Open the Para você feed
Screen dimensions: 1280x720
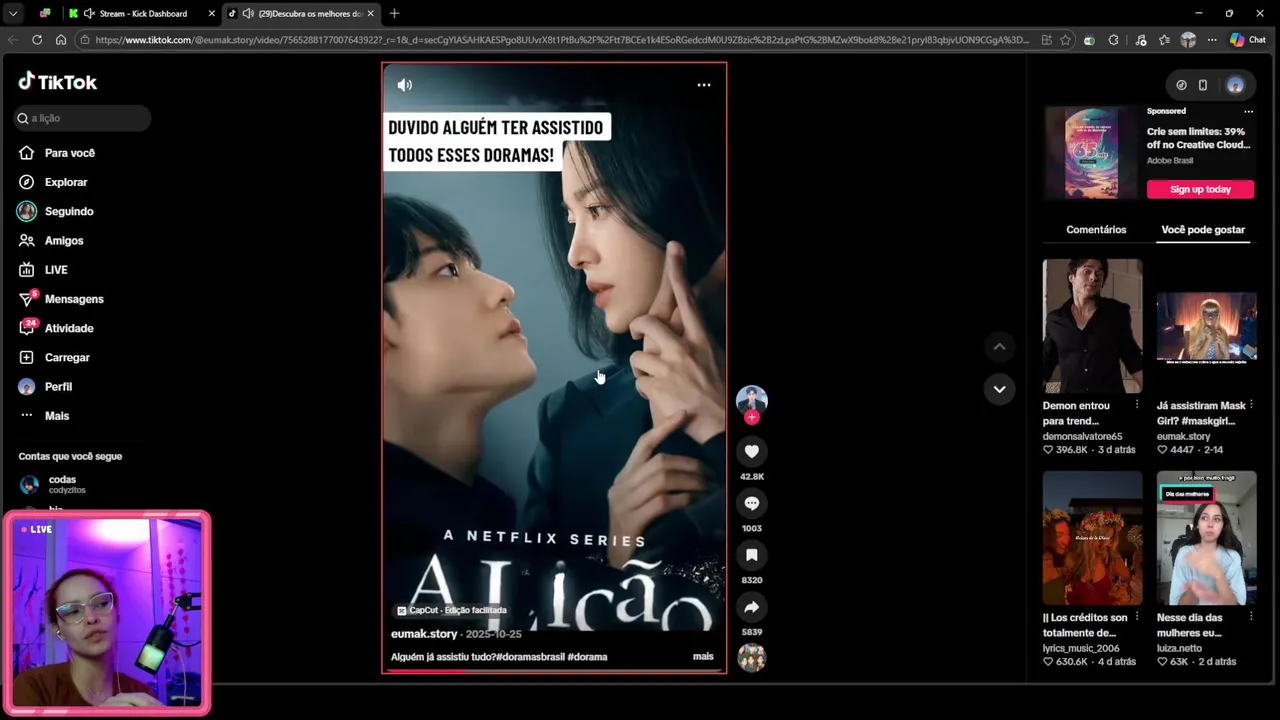(57, 153)
